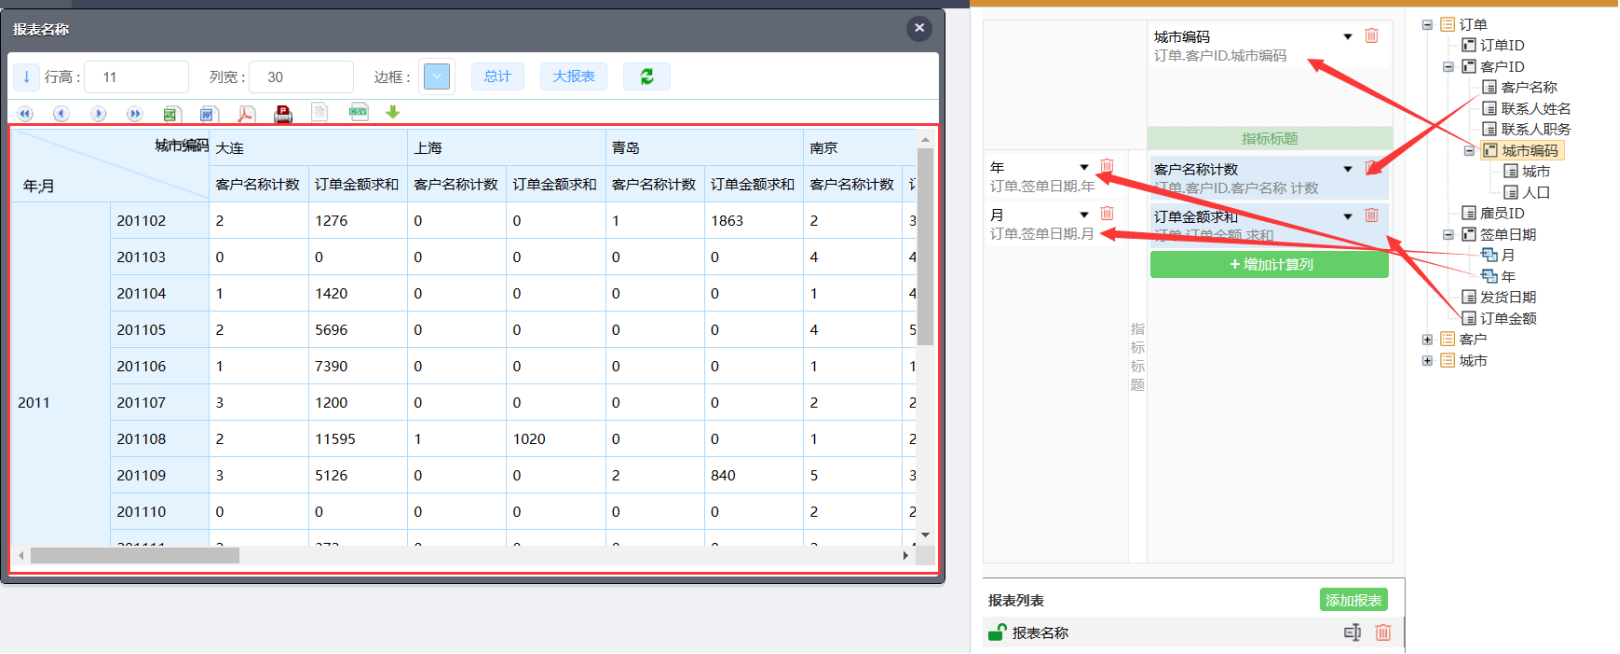
Task: Click the 列宽 input field
Action: [x=301, y=77]
